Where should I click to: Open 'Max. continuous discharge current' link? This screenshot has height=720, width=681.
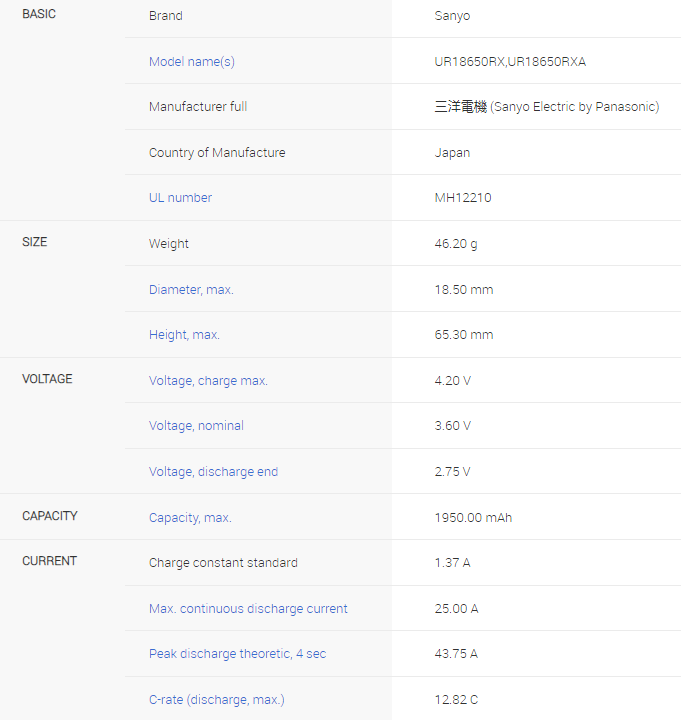[x=248, y=609]
